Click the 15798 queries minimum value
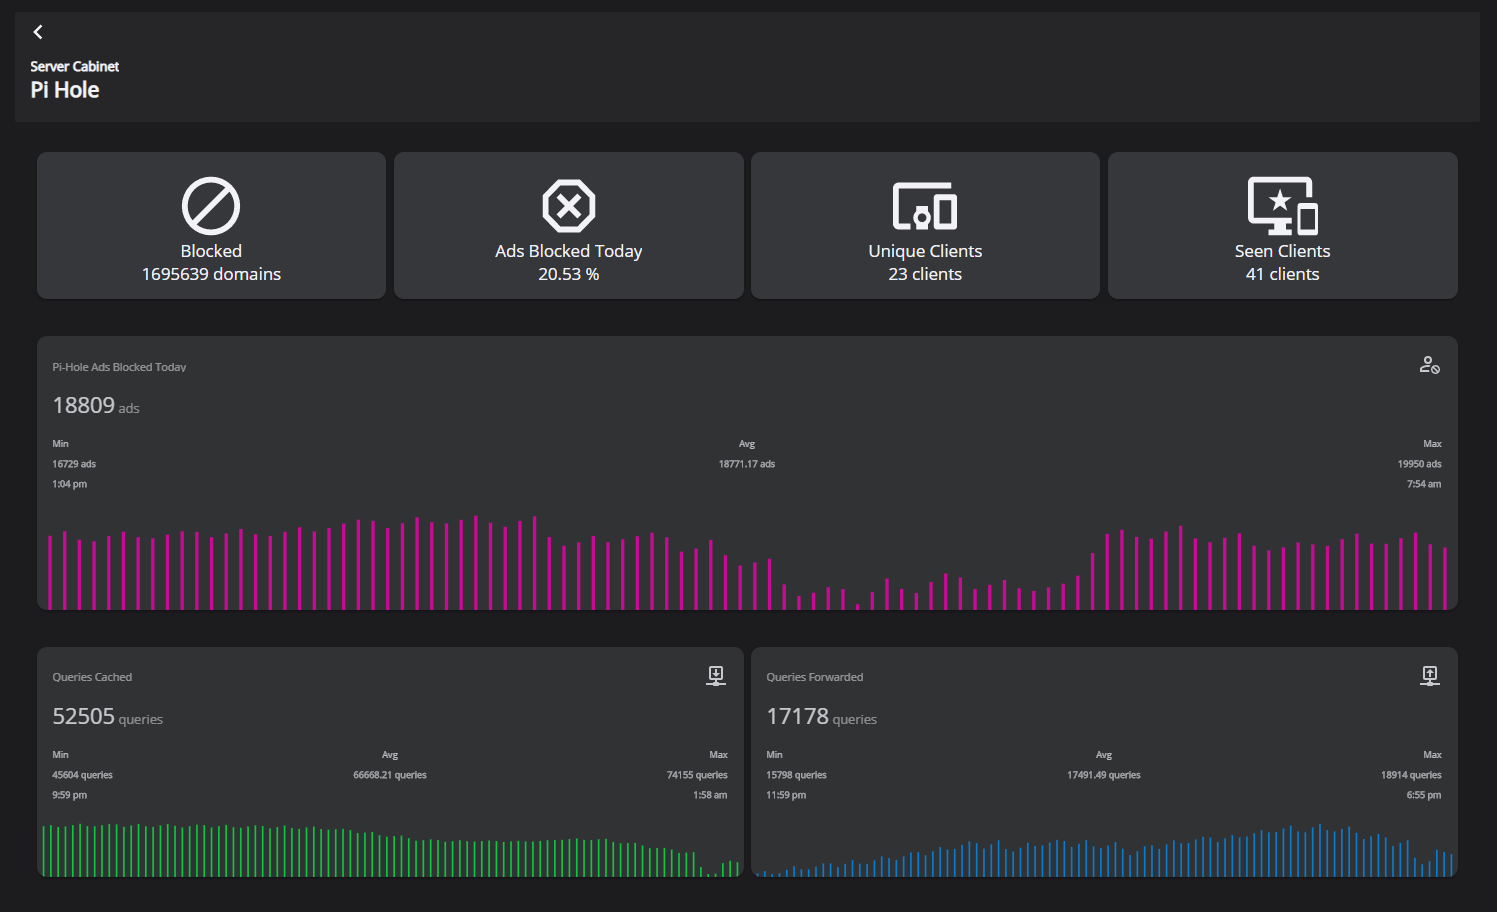Screen dimensions: 1497x912 click(796, 775)
